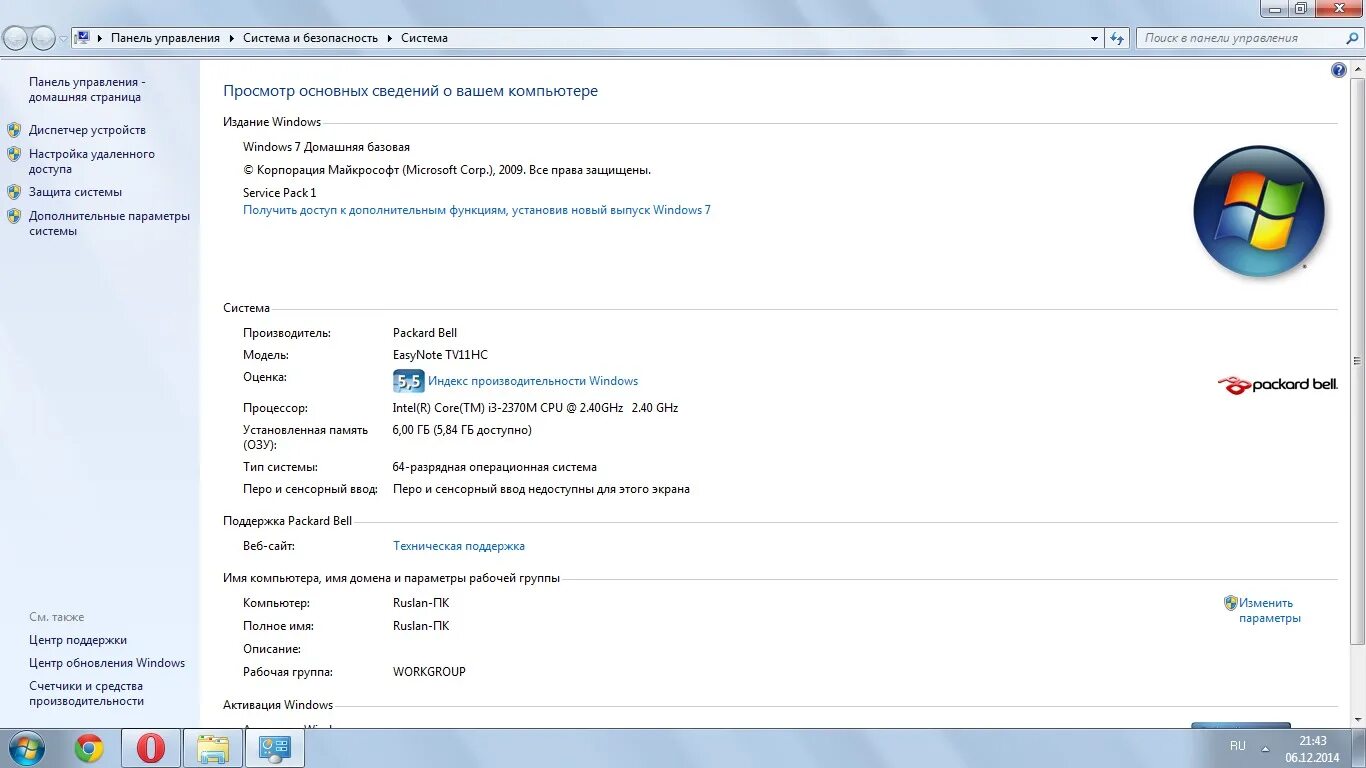This screenshot has height=768, width=1366.
Task: Click the scrollbar down arrow
Action: [1357, 719]
